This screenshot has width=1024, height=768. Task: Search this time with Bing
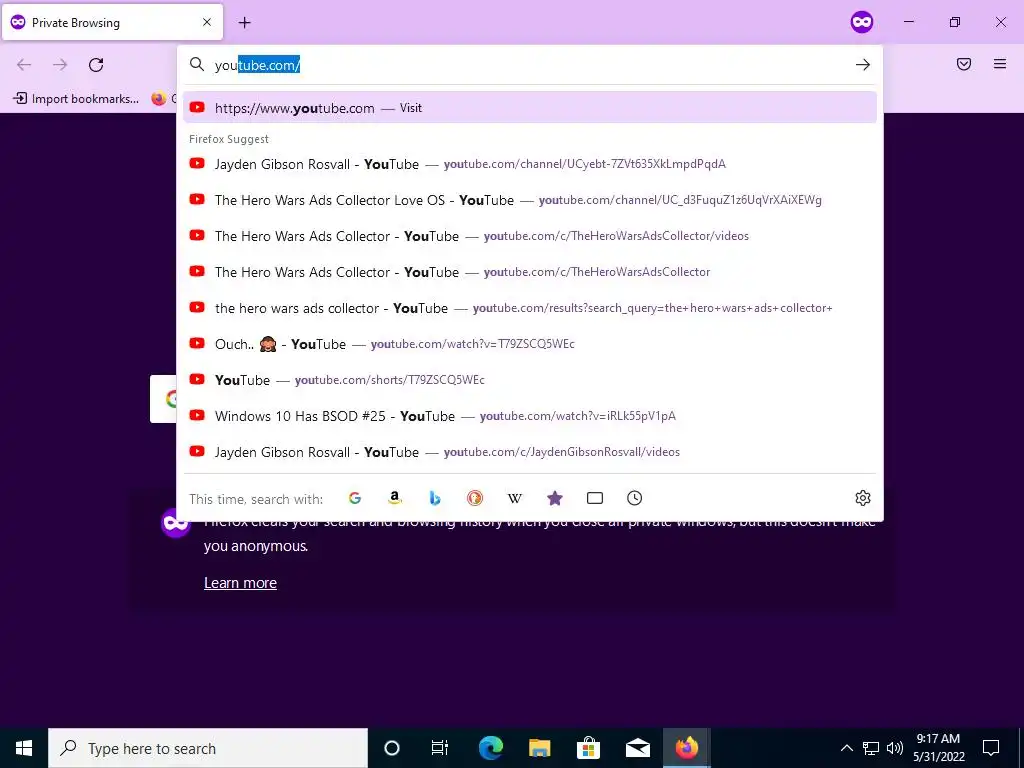click(435, 498)
